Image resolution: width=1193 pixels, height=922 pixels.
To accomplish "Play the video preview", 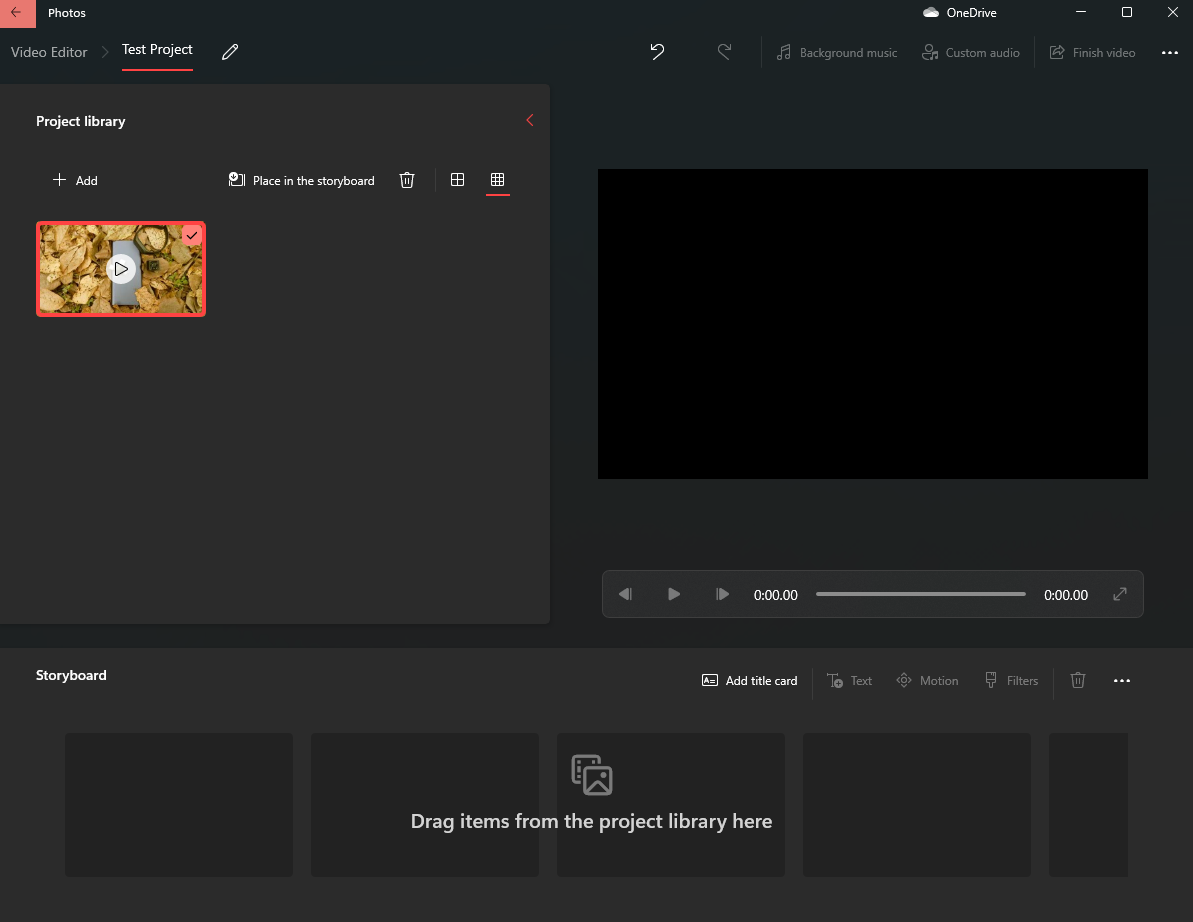I will (x=673, y=594).
